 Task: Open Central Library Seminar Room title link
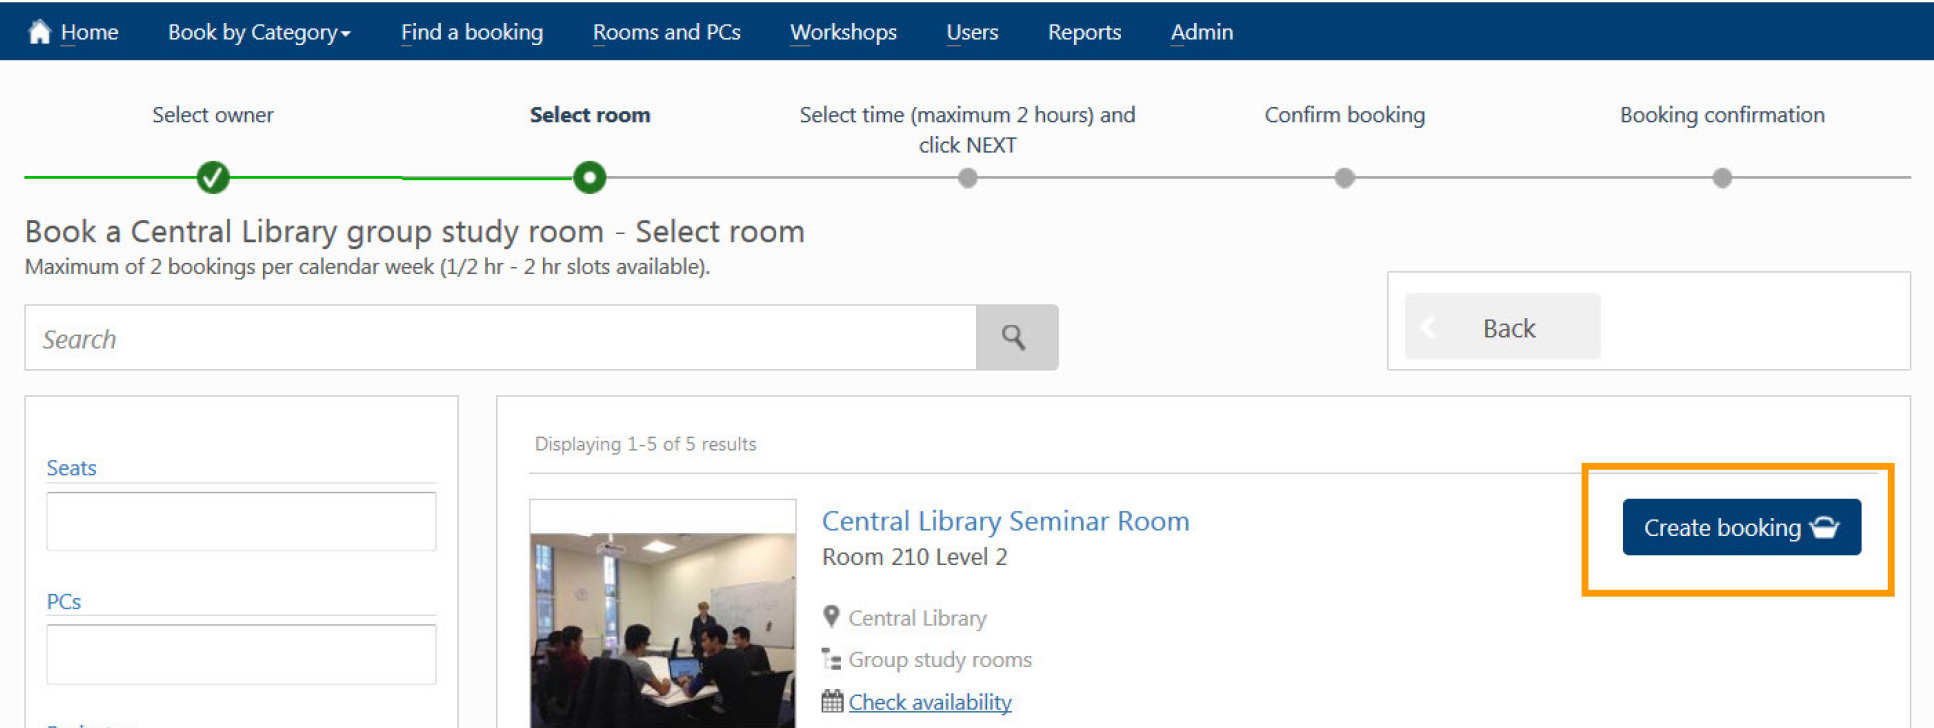click(x=1005, y=521)
